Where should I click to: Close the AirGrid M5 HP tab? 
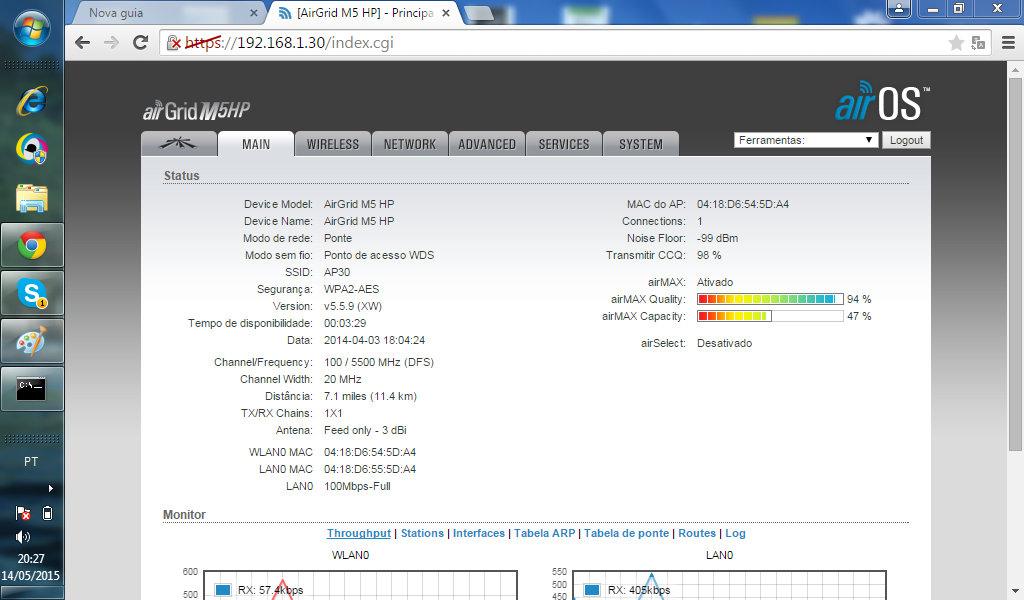(x=445, y=12)
